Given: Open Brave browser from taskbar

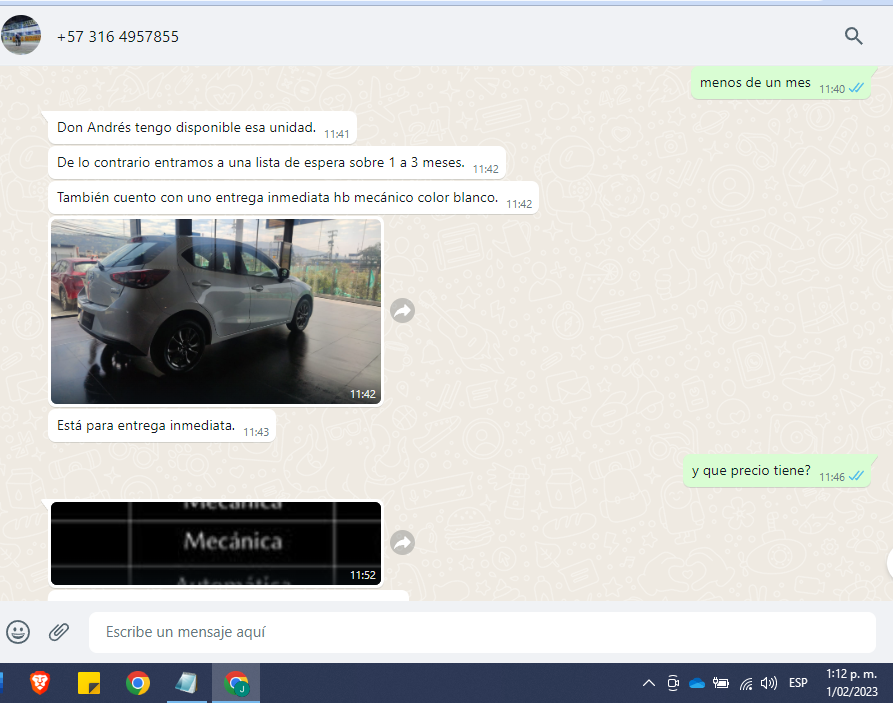Looking at the screenshot, I should (40, 682).
